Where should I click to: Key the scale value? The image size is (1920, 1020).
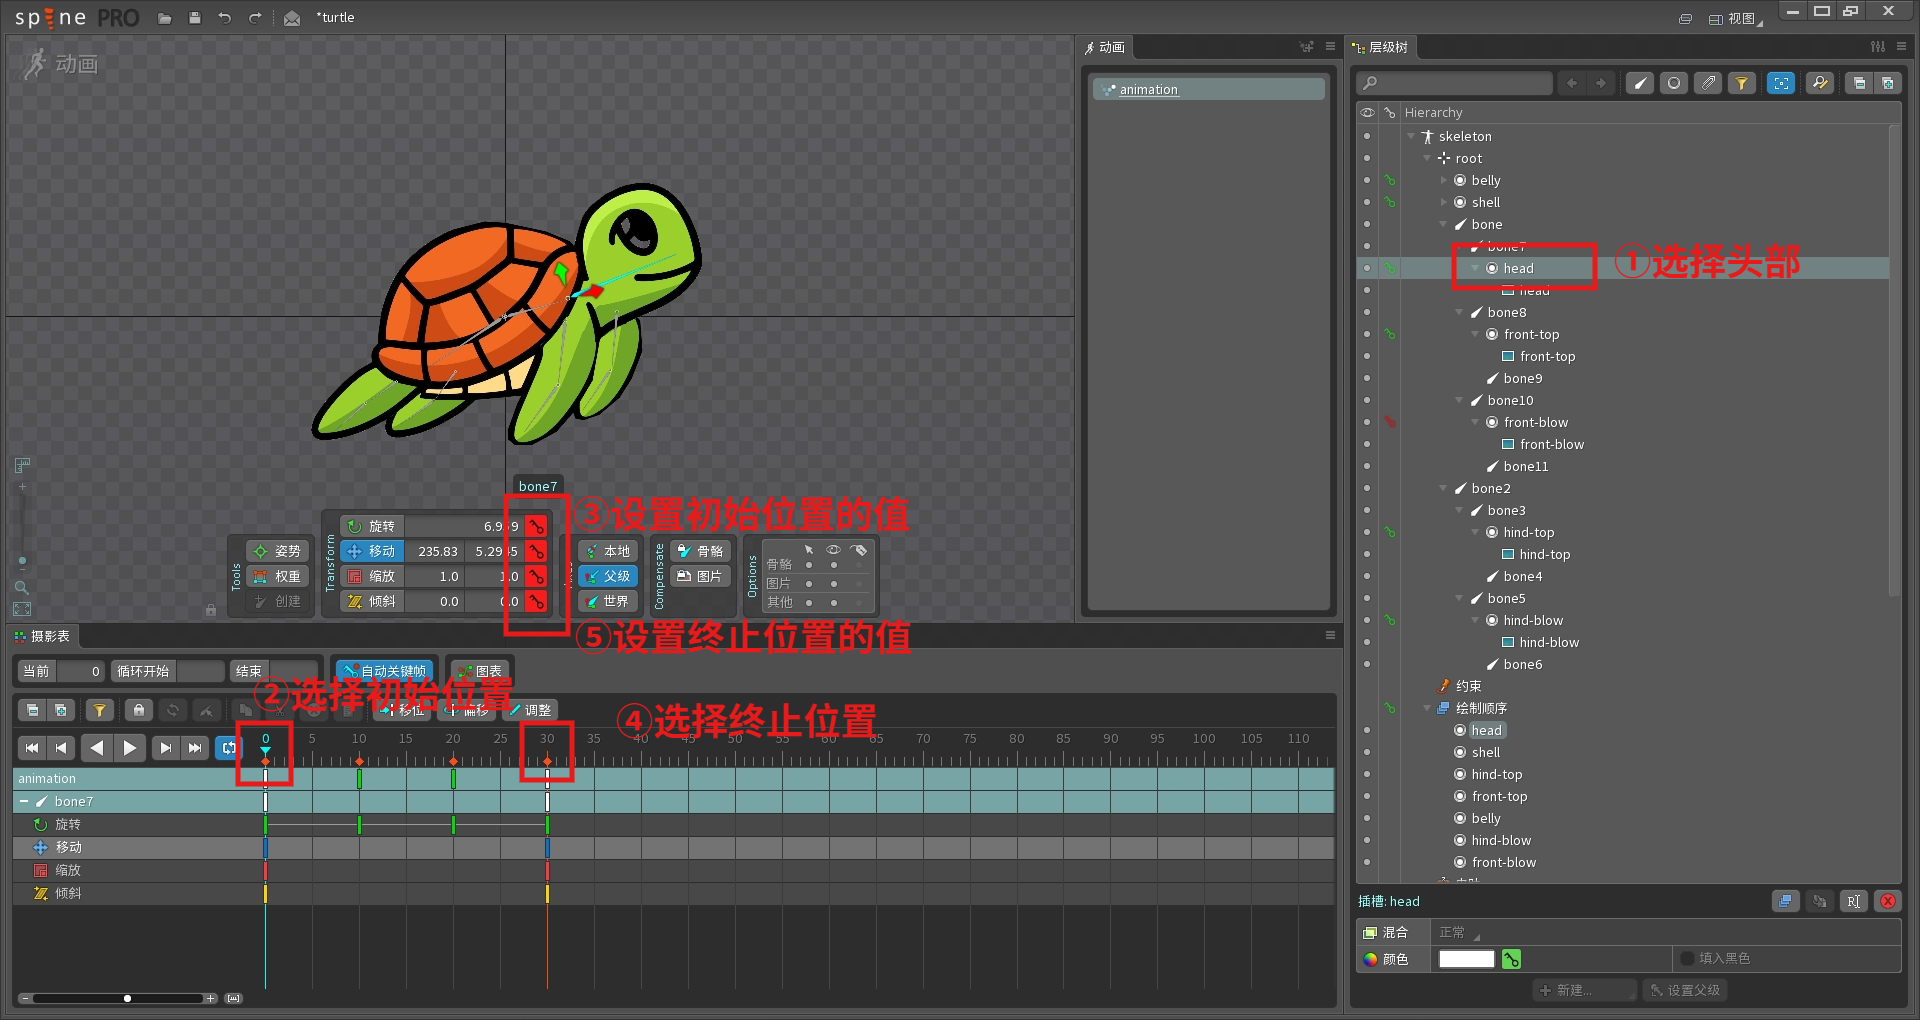[x=537, y=576]
